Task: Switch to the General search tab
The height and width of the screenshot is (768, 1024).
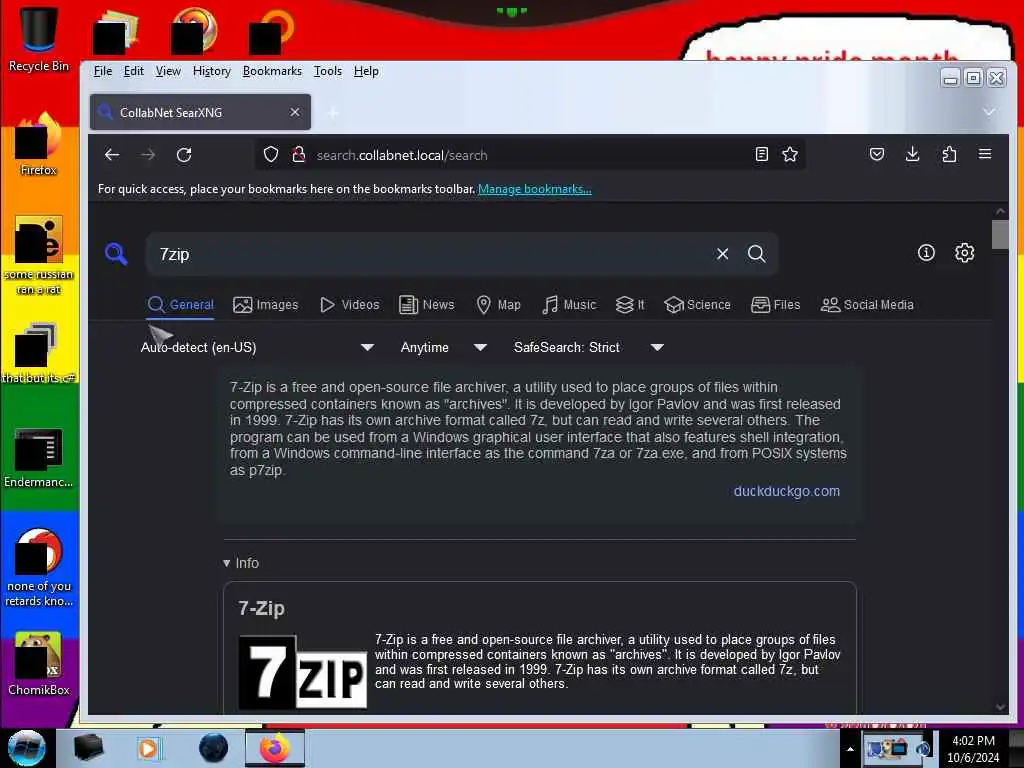Action: tap(180, 305)
